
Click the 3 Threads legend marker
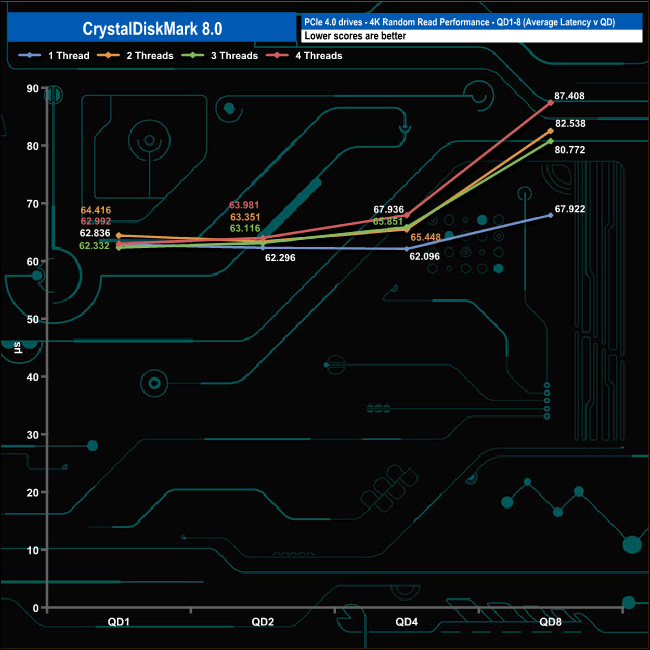(x=192, y=55)
